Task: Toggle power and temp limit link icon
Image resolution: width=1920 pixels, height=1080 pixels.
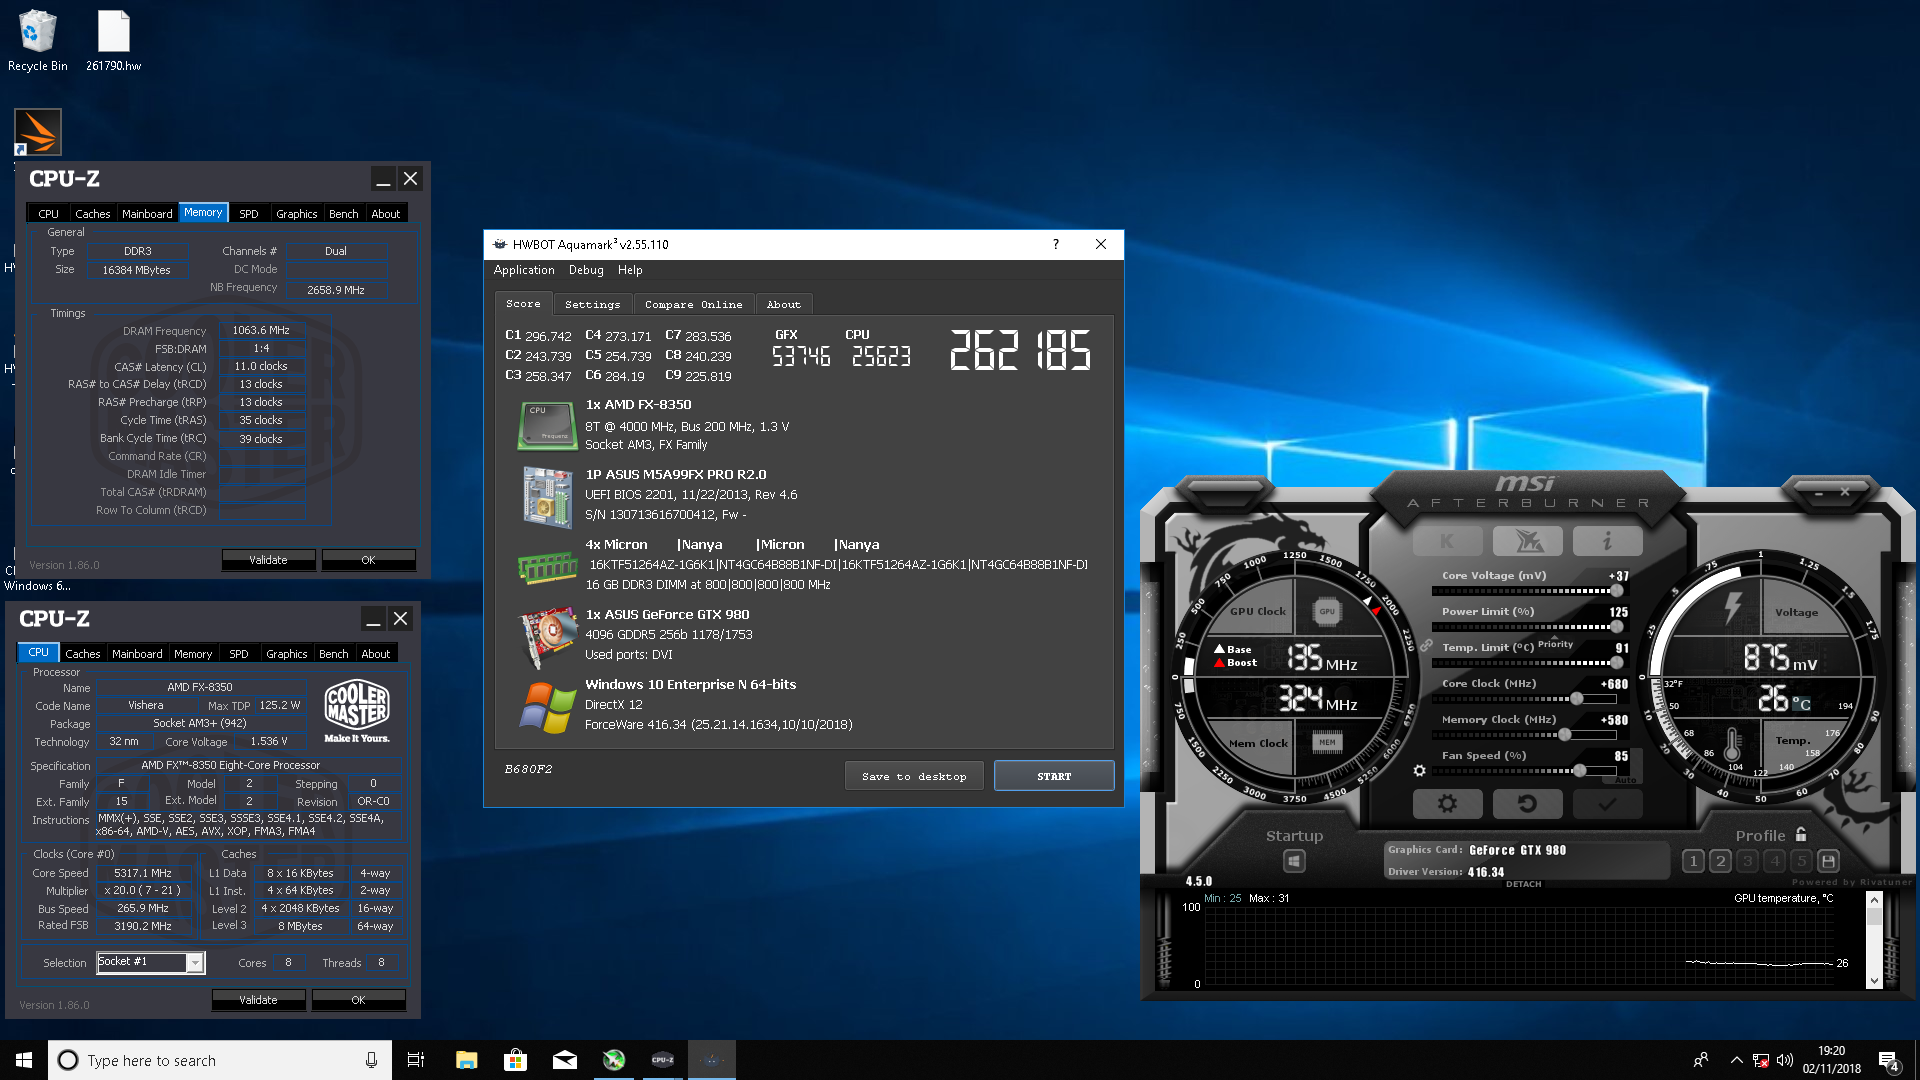Action: 1426,646
